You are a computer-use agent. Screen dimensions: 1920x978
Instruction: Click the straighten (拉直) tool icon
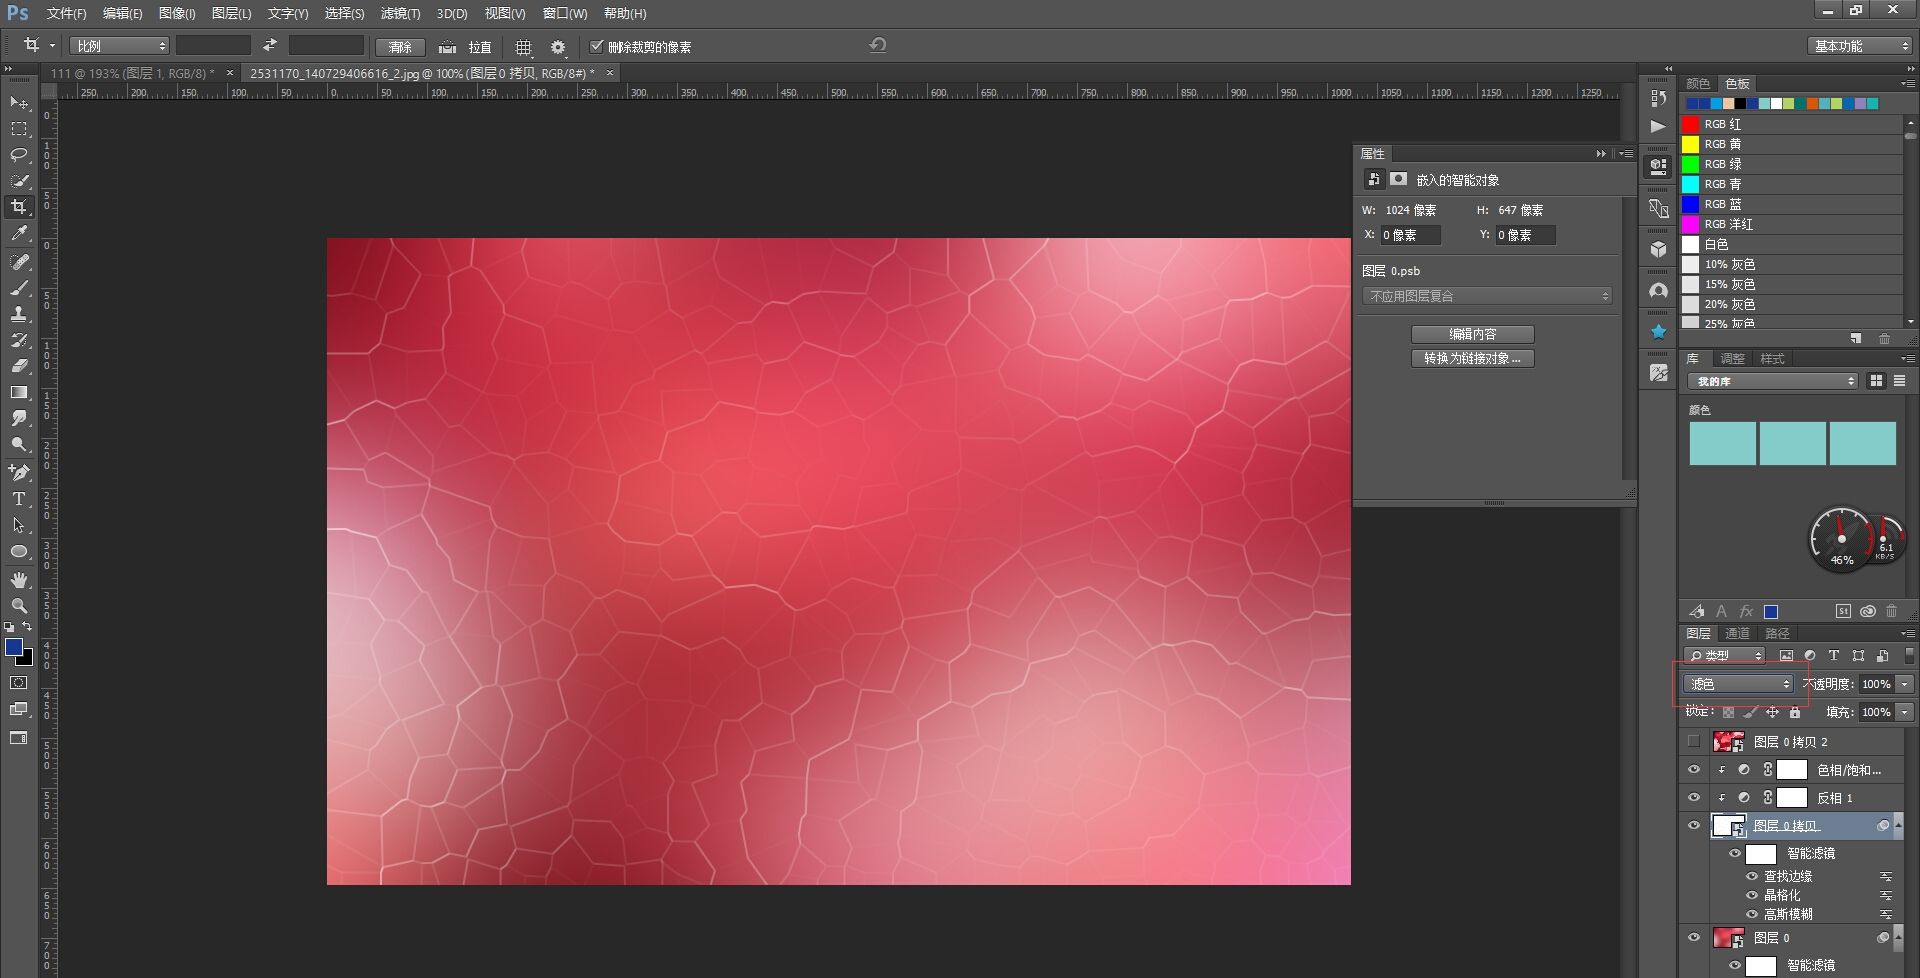click(447, 47)
